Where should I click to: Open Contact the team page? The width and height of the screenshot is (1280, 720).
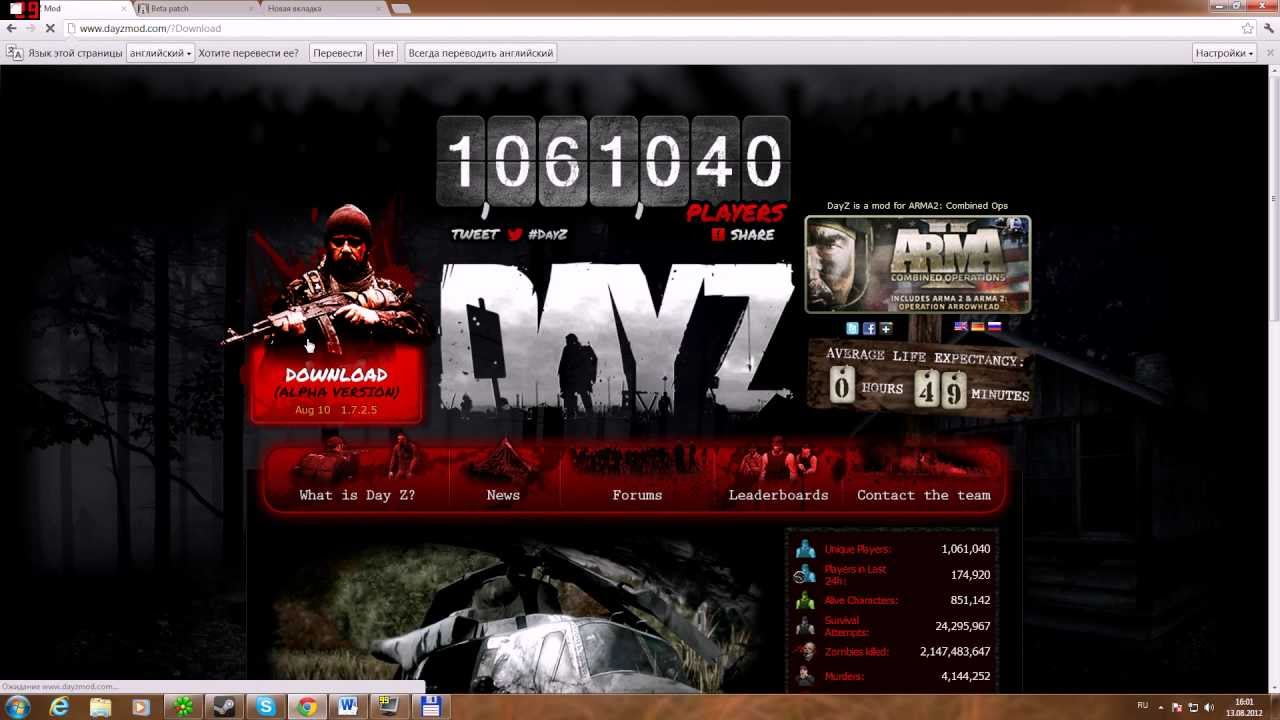click(x=924, y=495)
